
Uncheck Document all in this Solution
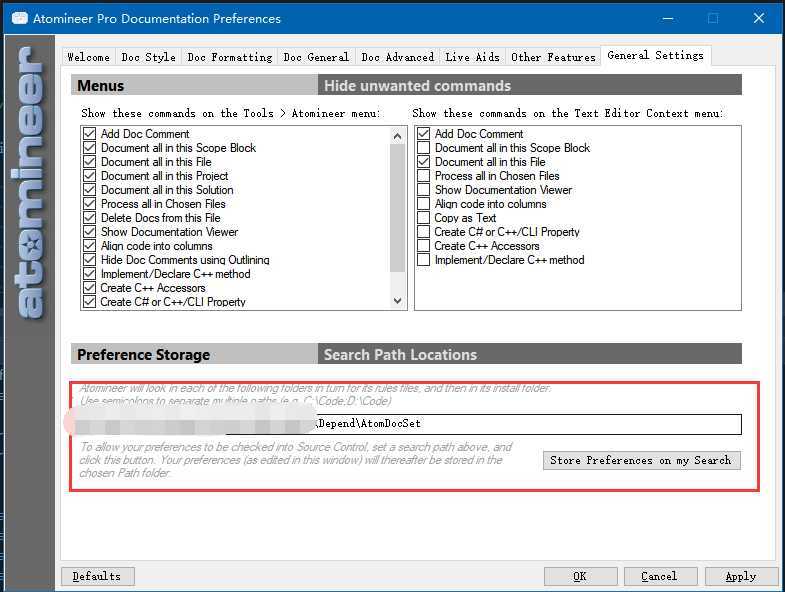(x=90, y=190)
